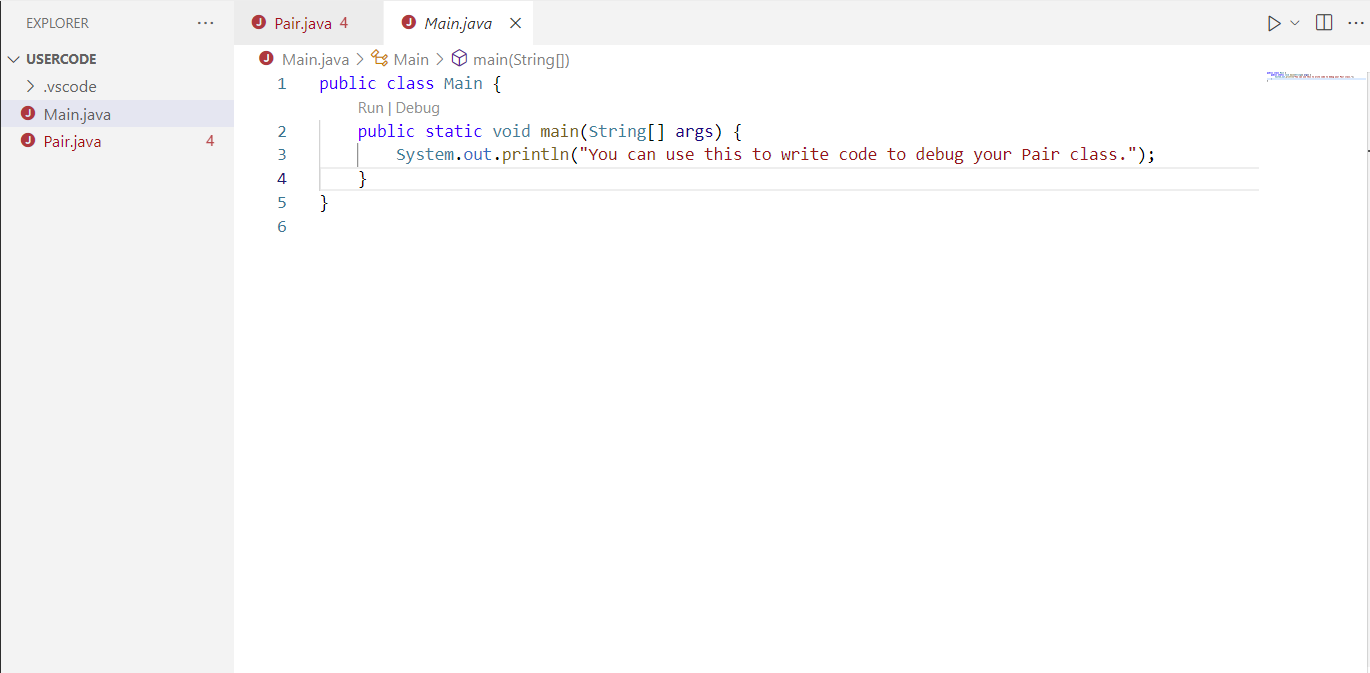Select the Main class symbol icon in breadcrumbs
The width and height of the screenshot is (1370, 673).
[380, 59]
